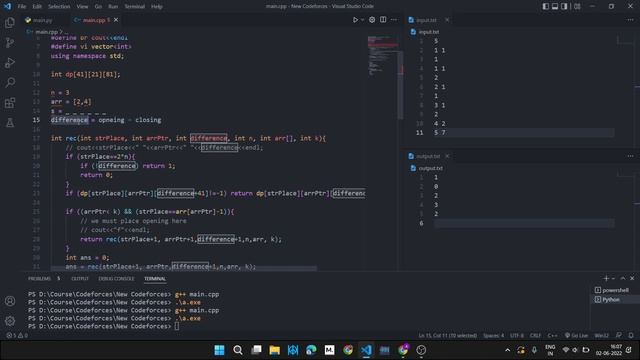Show the Debug Console panel tab
This screenshot has height=360, width=640.
(x=116, y=278)
